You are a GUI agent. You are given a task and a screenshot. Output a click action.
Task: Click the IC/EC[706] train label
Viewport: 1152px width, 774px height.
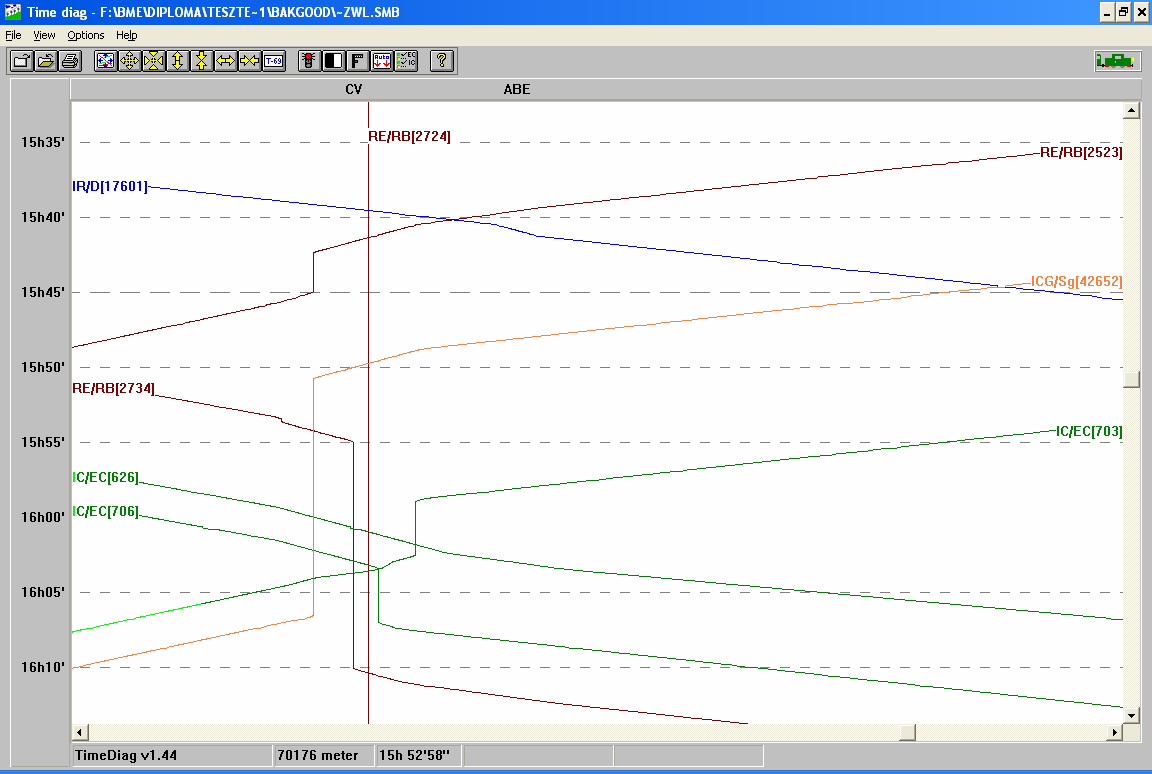105,511
